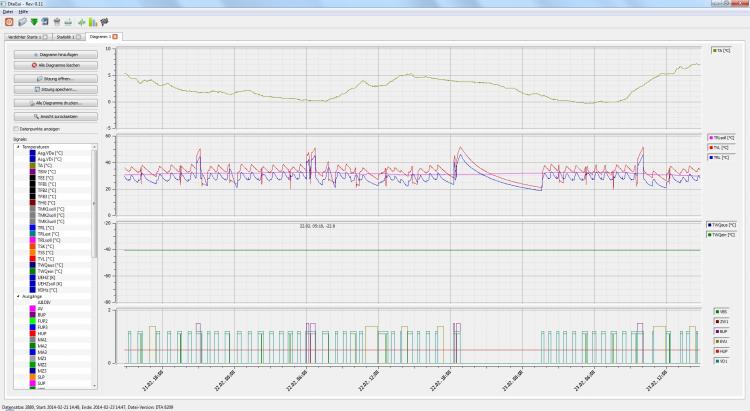Click the bar chart statistics toolbar icon
The height and width of the screenshot is (411, 750).
[x=93, y=22]
